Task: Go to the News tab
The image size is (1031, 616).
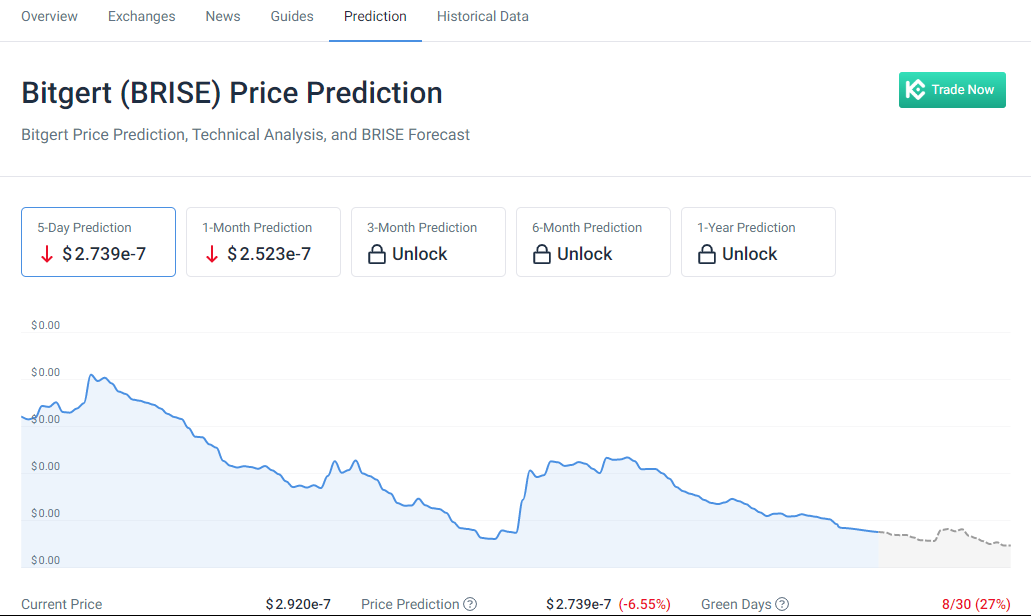Action: 223,16
